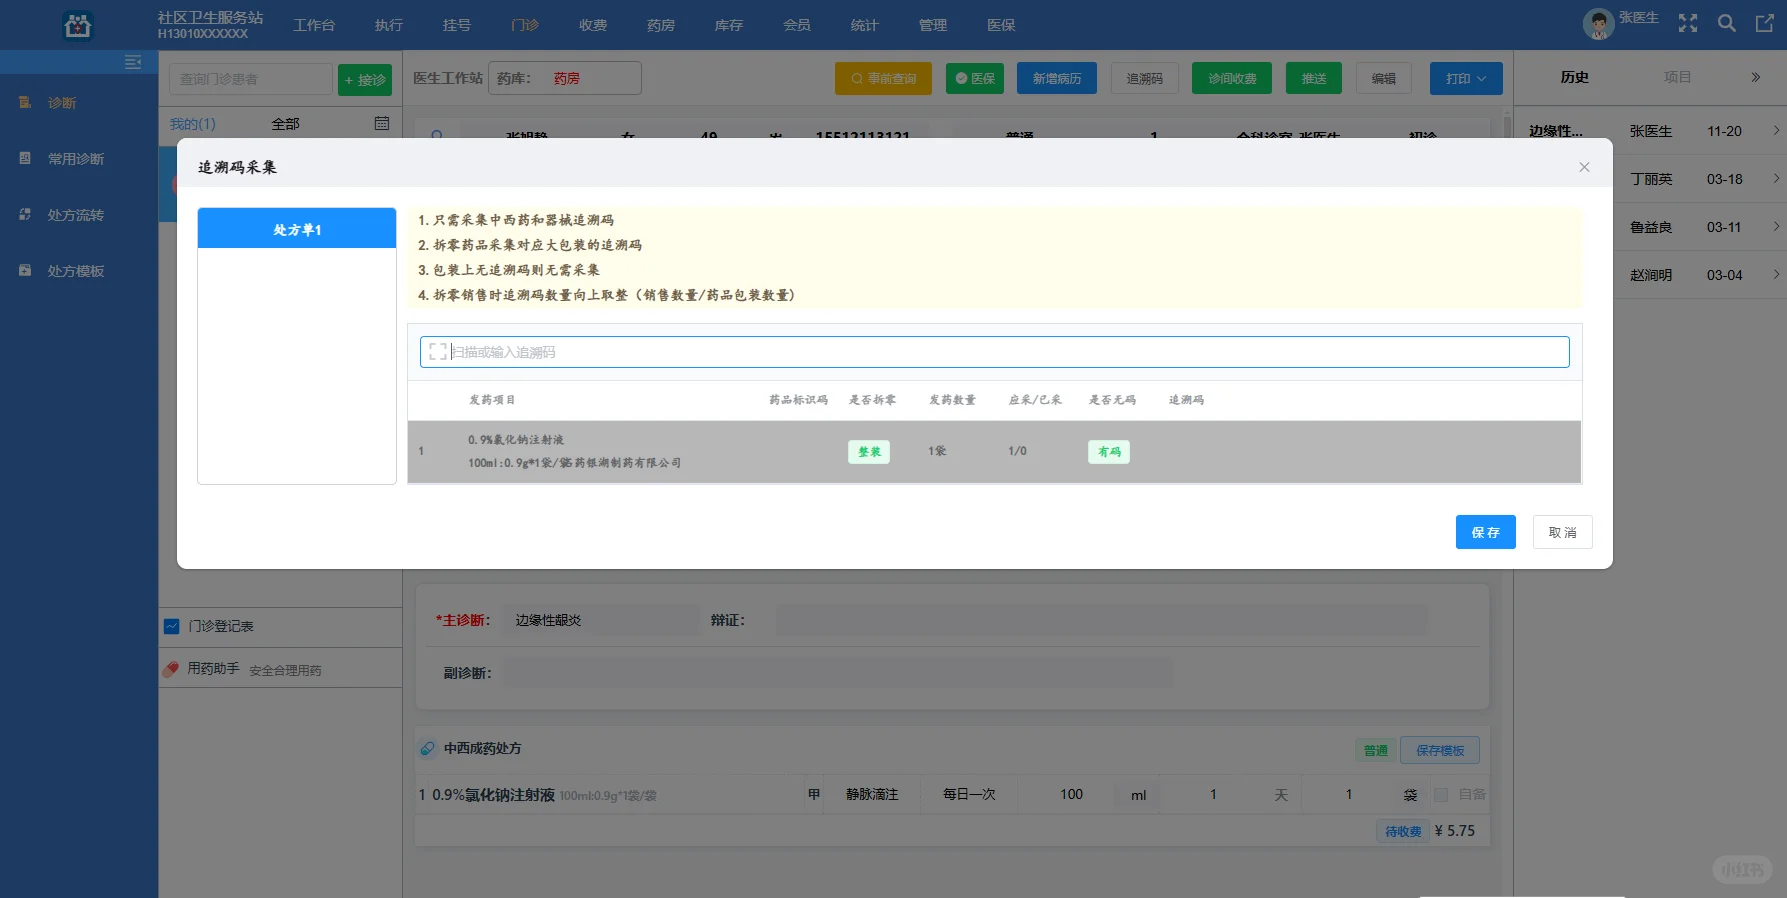The image size is (1787, 898).
Task: Click the 新增病历 button
Action: pos(1057,78)
